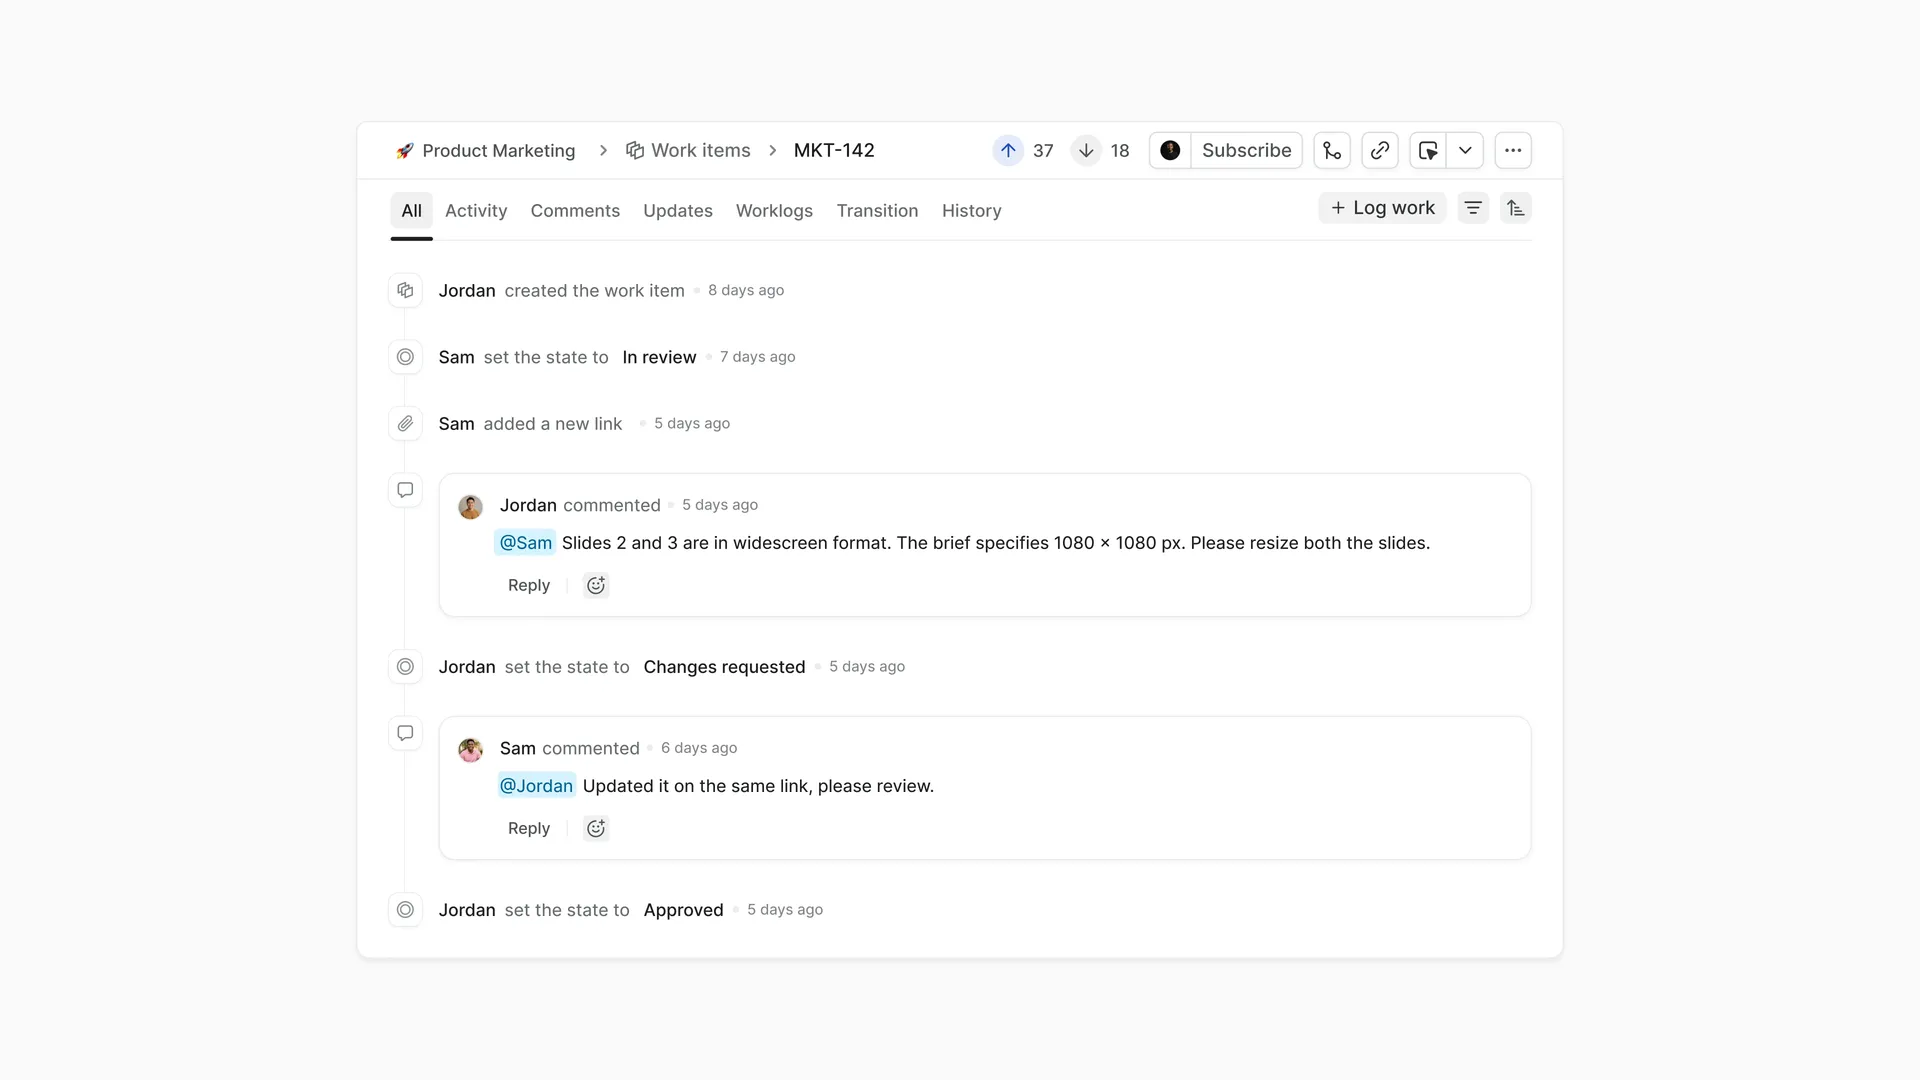This screenshot has height=1080, width=1920.
Task: Click state icon beside 'Changes requested'
Action: pos(405,667)
